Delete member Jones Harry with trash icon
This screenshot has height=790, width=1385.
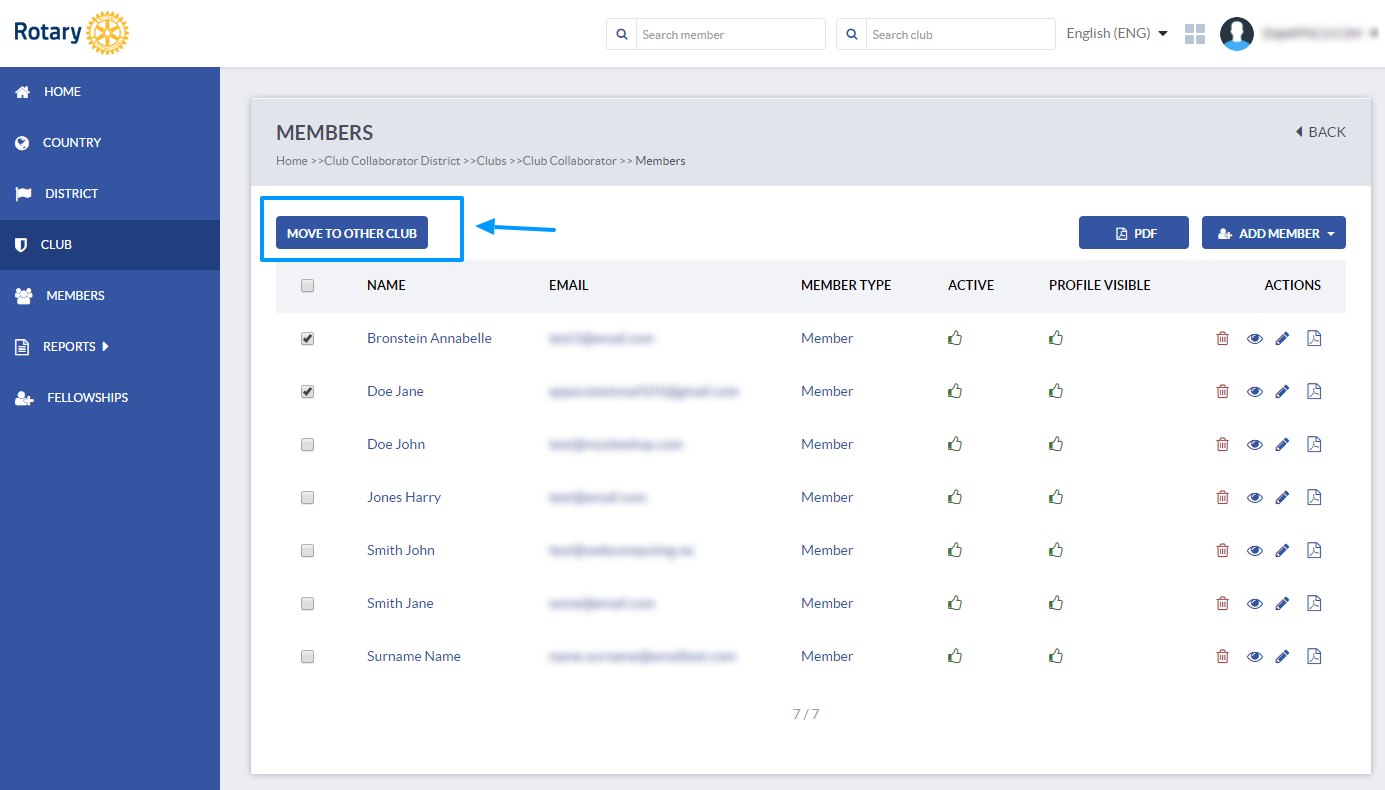coord(1222,497)
